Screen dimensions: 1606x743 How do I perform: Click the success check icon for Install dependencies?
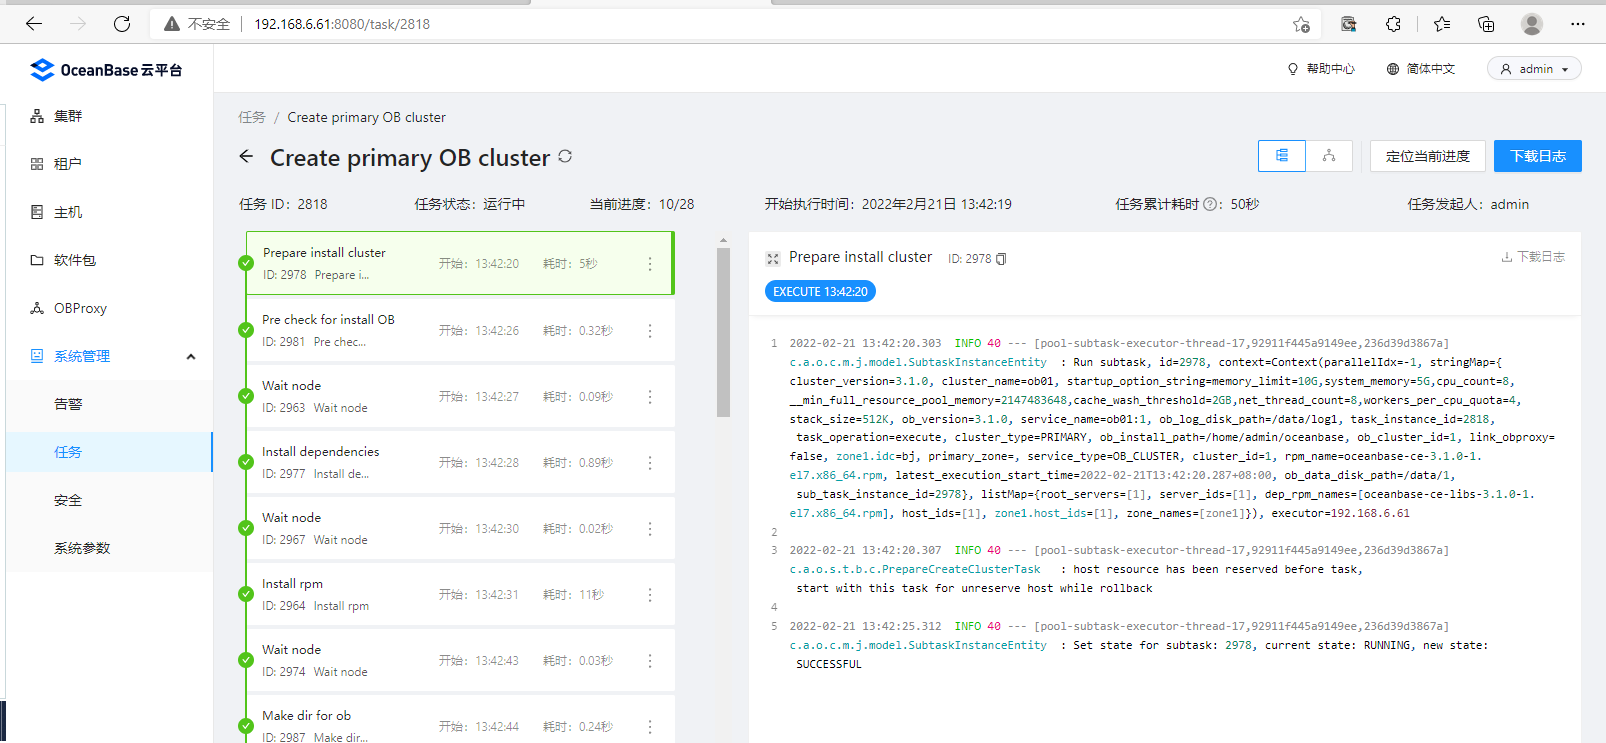point(246,462)
